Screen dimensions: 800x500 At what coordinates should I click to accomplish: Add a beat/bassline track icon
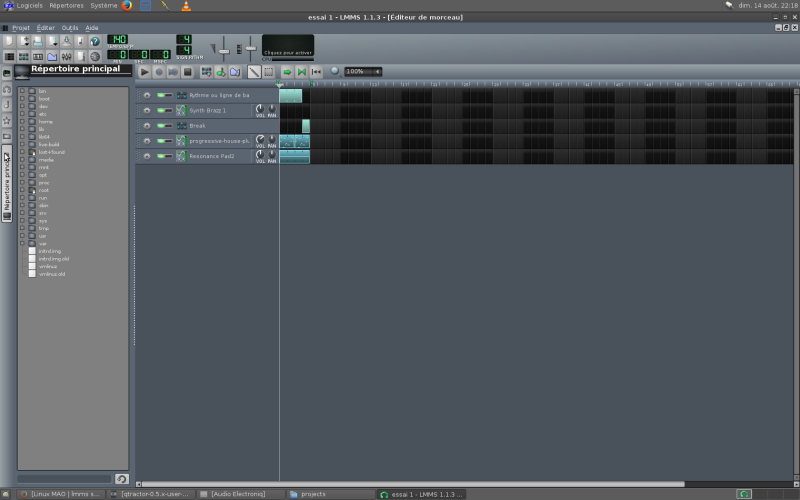coord(206,72)
